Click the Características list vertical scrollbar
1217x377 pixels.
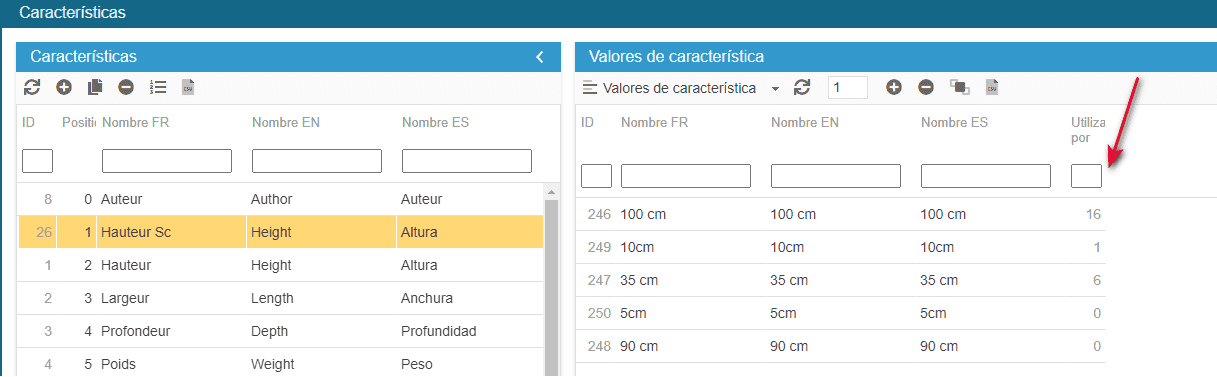coord(551,280)
